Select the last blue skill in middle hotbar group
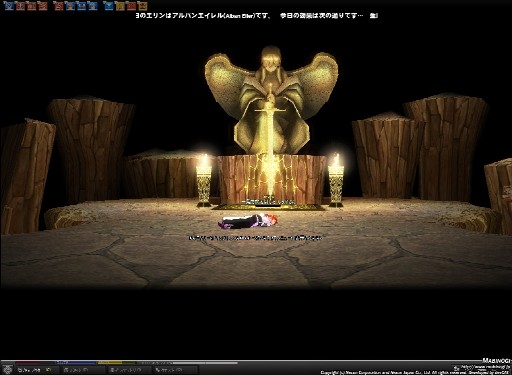This screenshot has height=375, width=512. click(92, 6)
